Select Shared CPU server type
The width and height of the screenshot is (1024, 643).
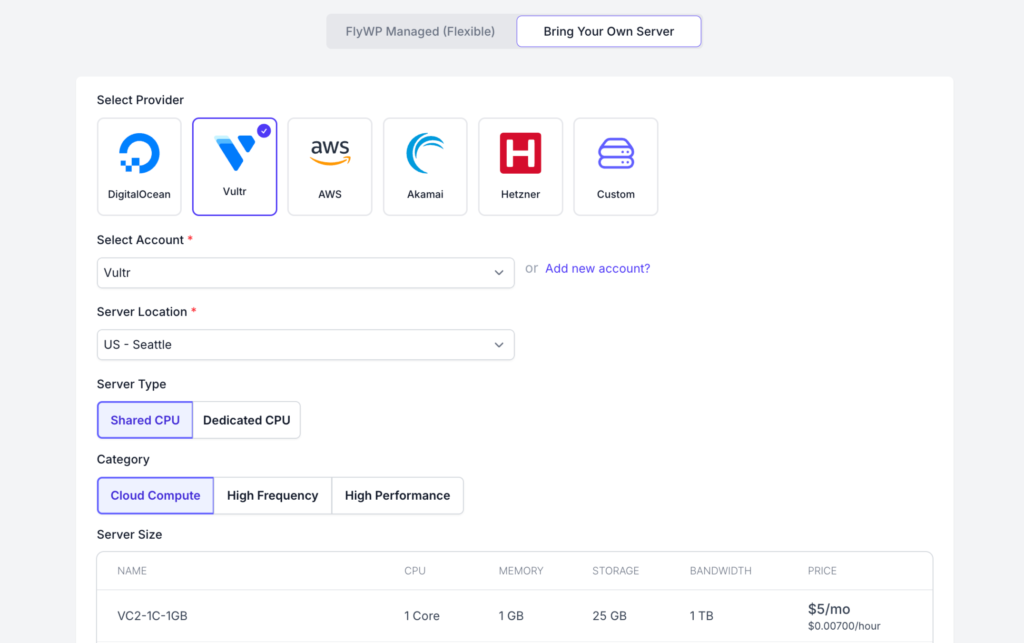tap(145, 420)
